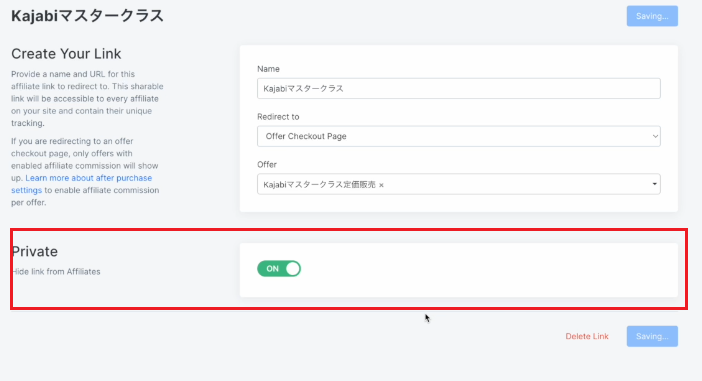Click the Redirect to label

(x=278, y=117)
